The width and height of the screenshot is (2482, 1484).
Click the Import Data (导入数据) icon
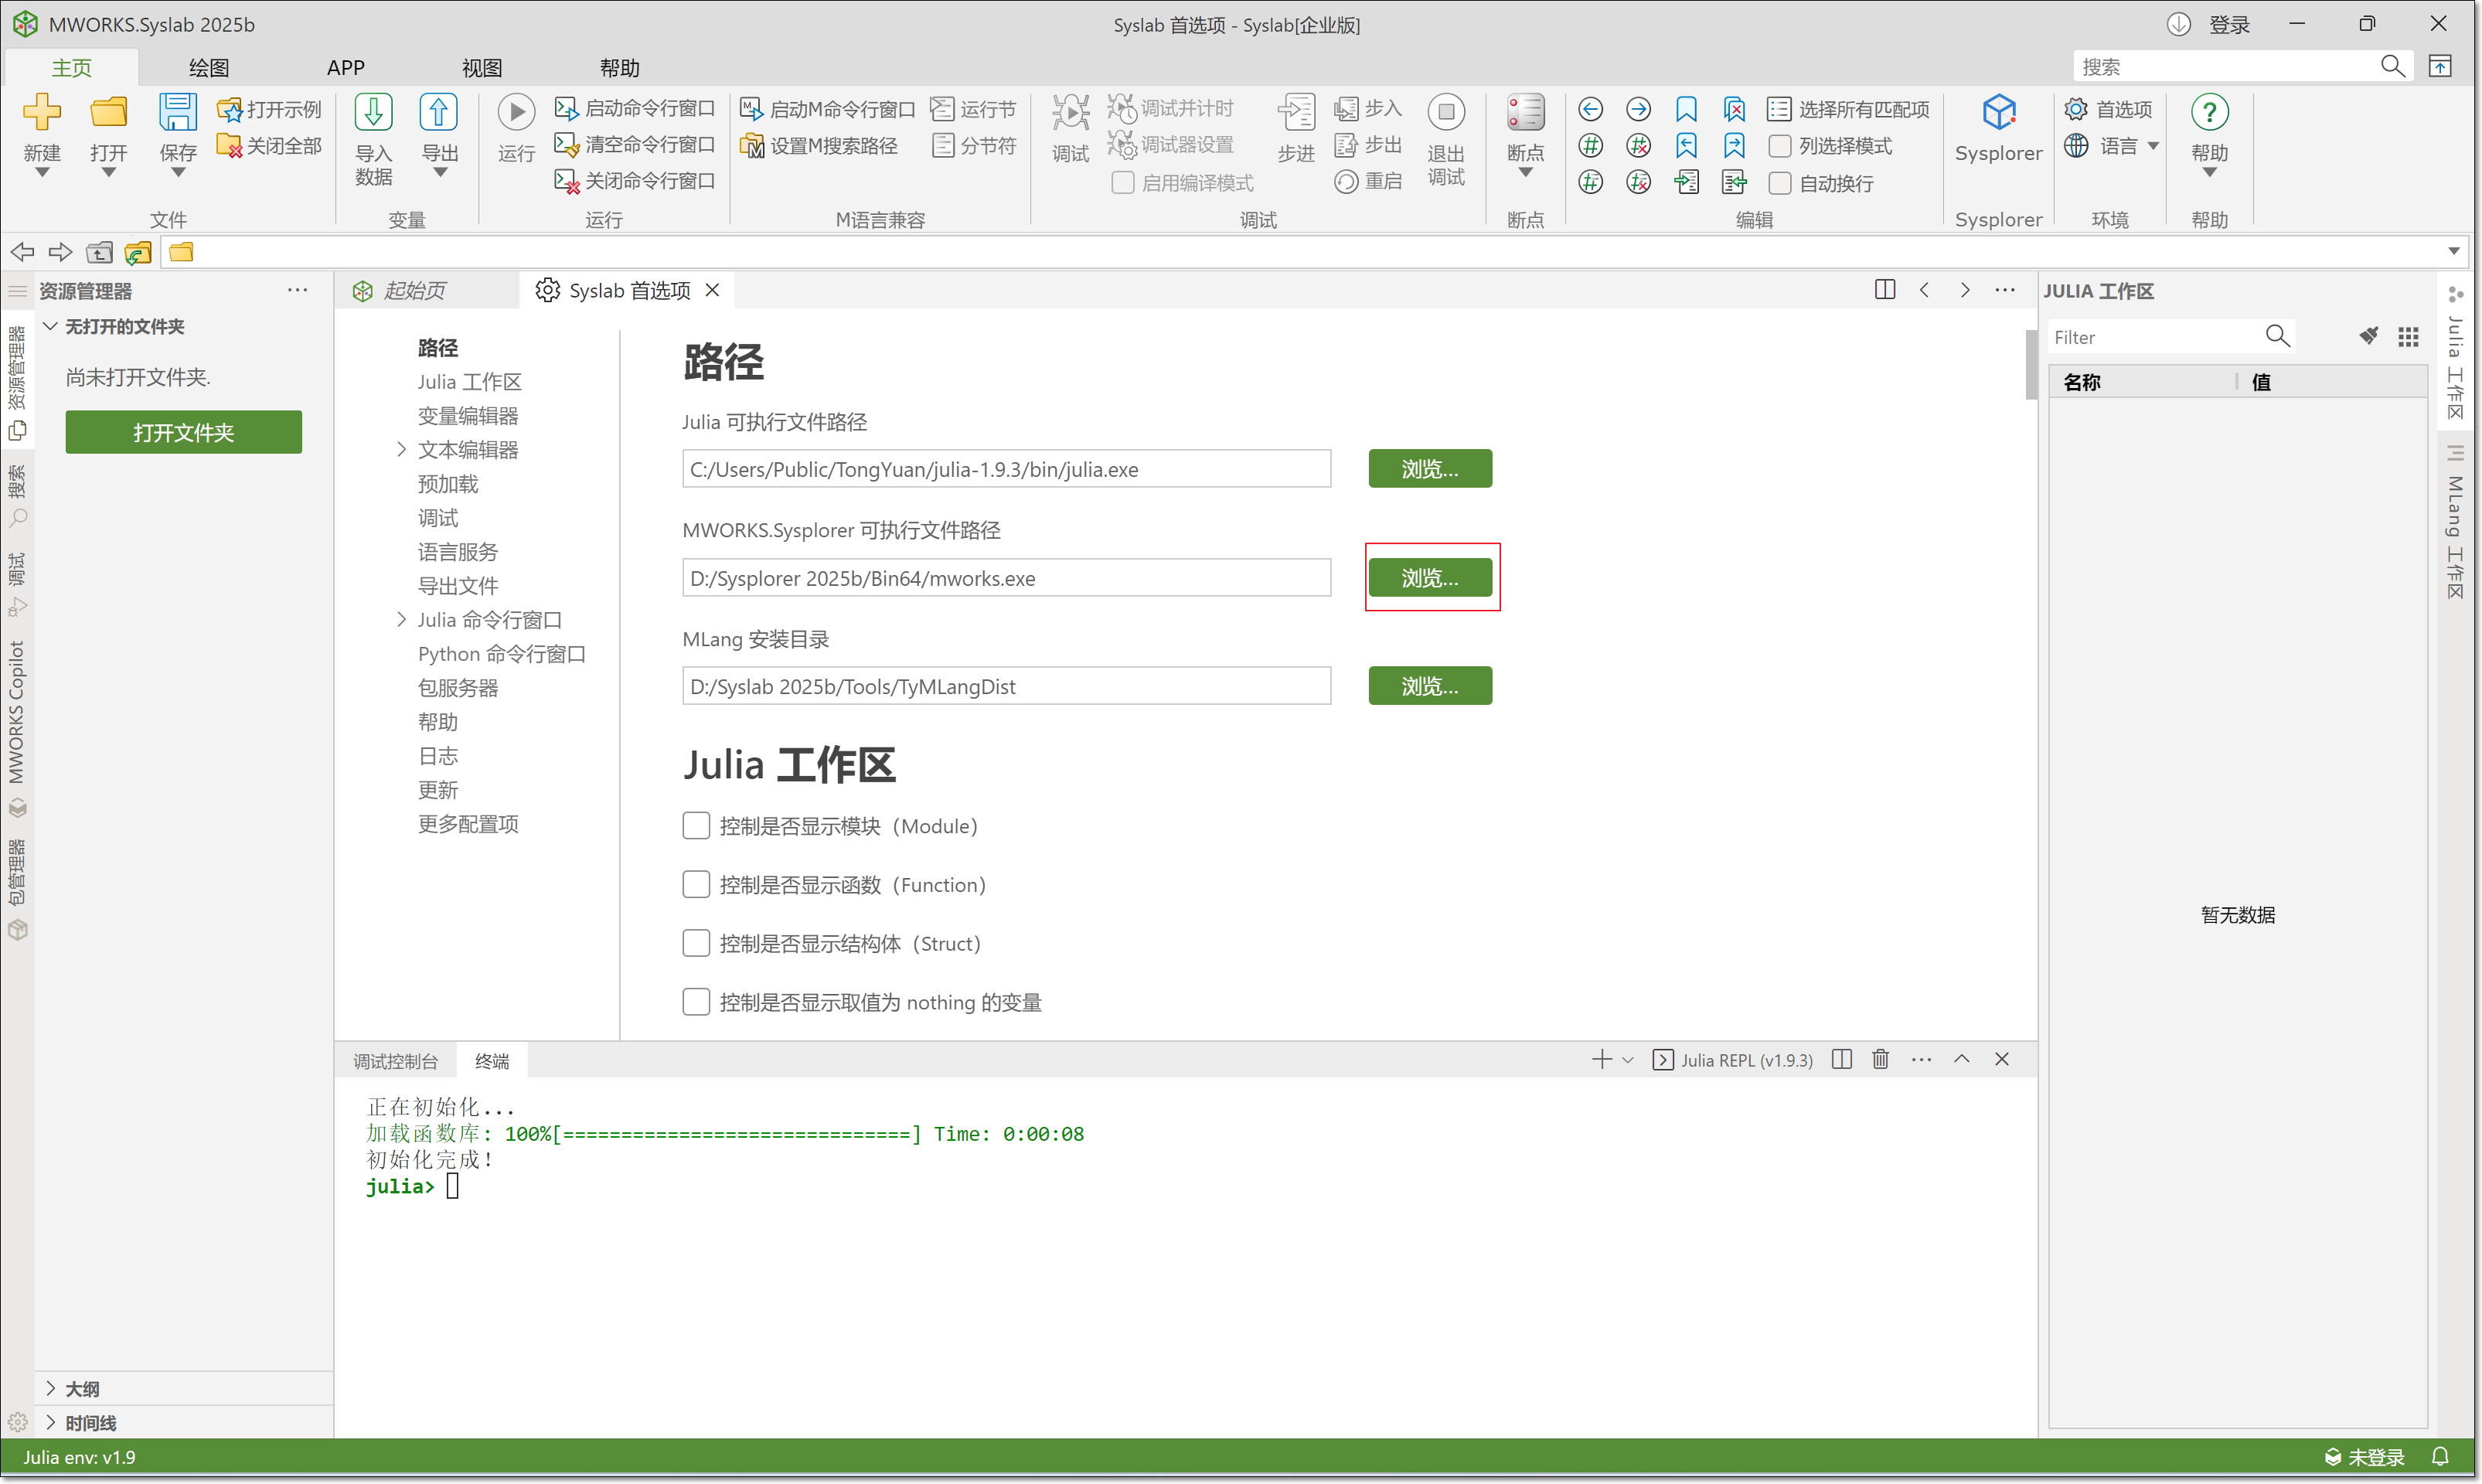373,113
